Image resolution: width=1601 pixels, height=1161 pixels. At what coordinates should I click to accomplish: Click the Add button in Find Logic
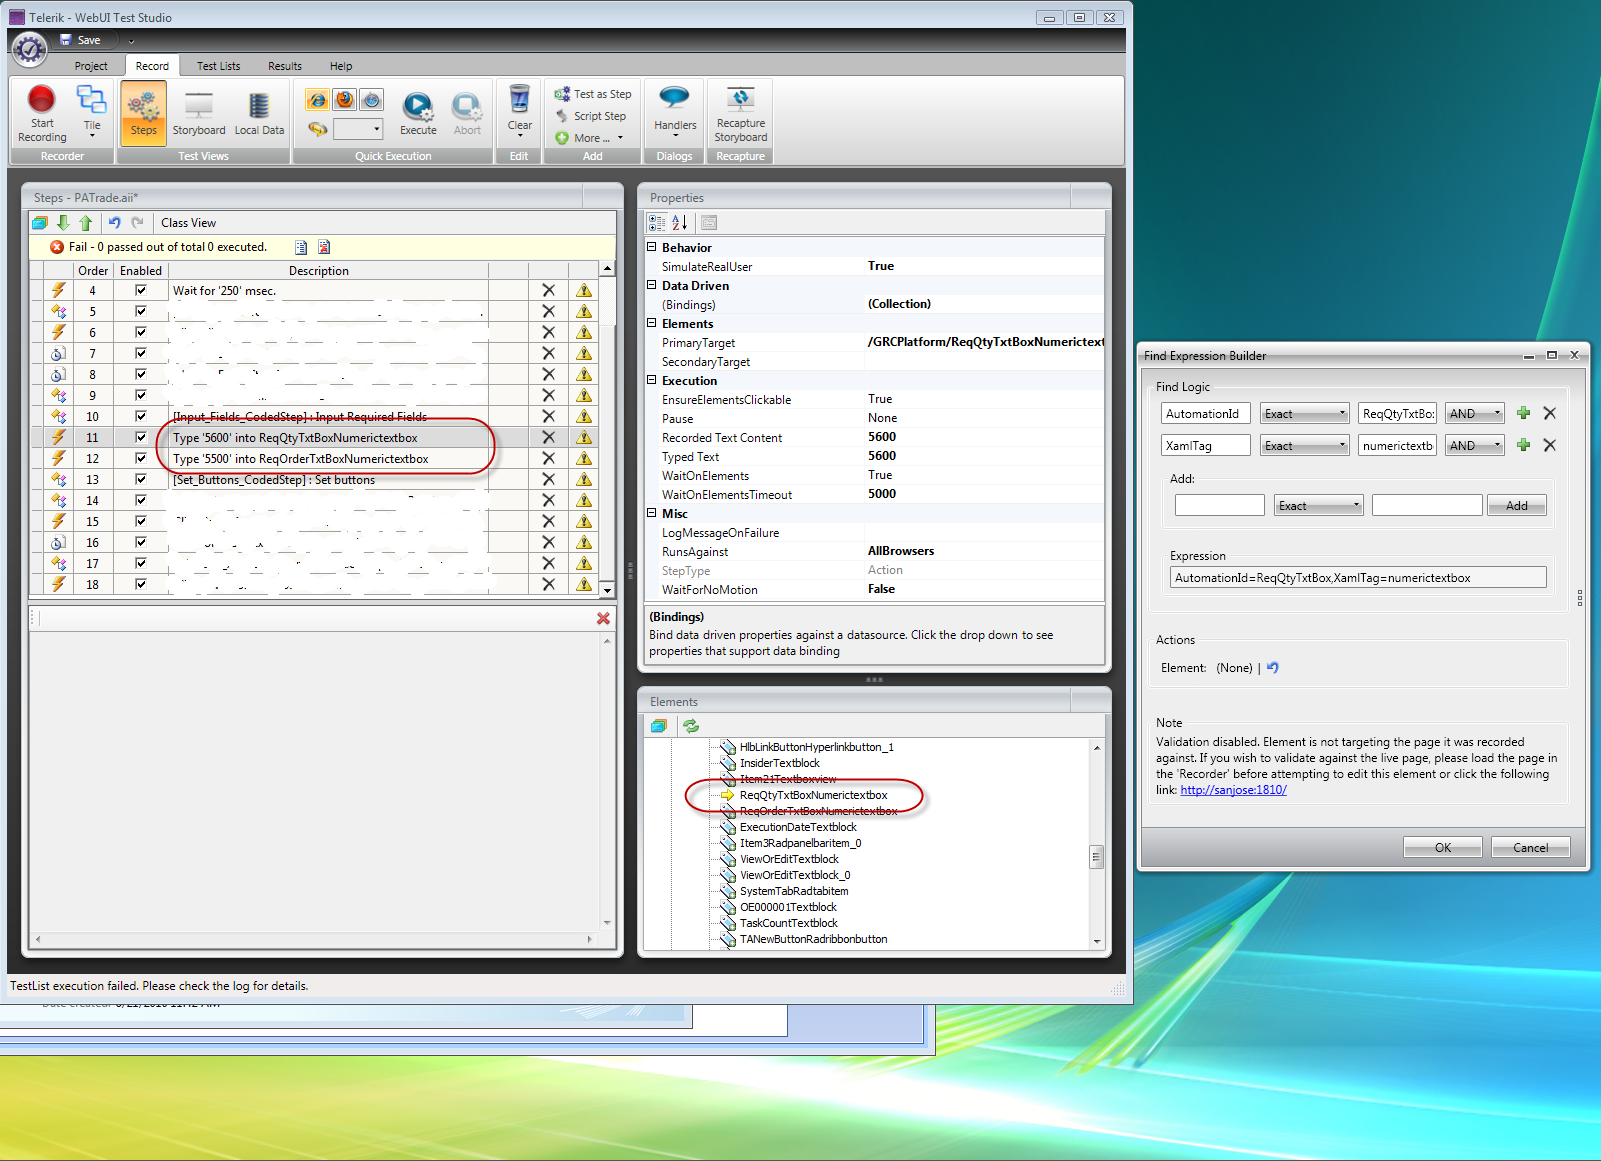pos(1517,505)
